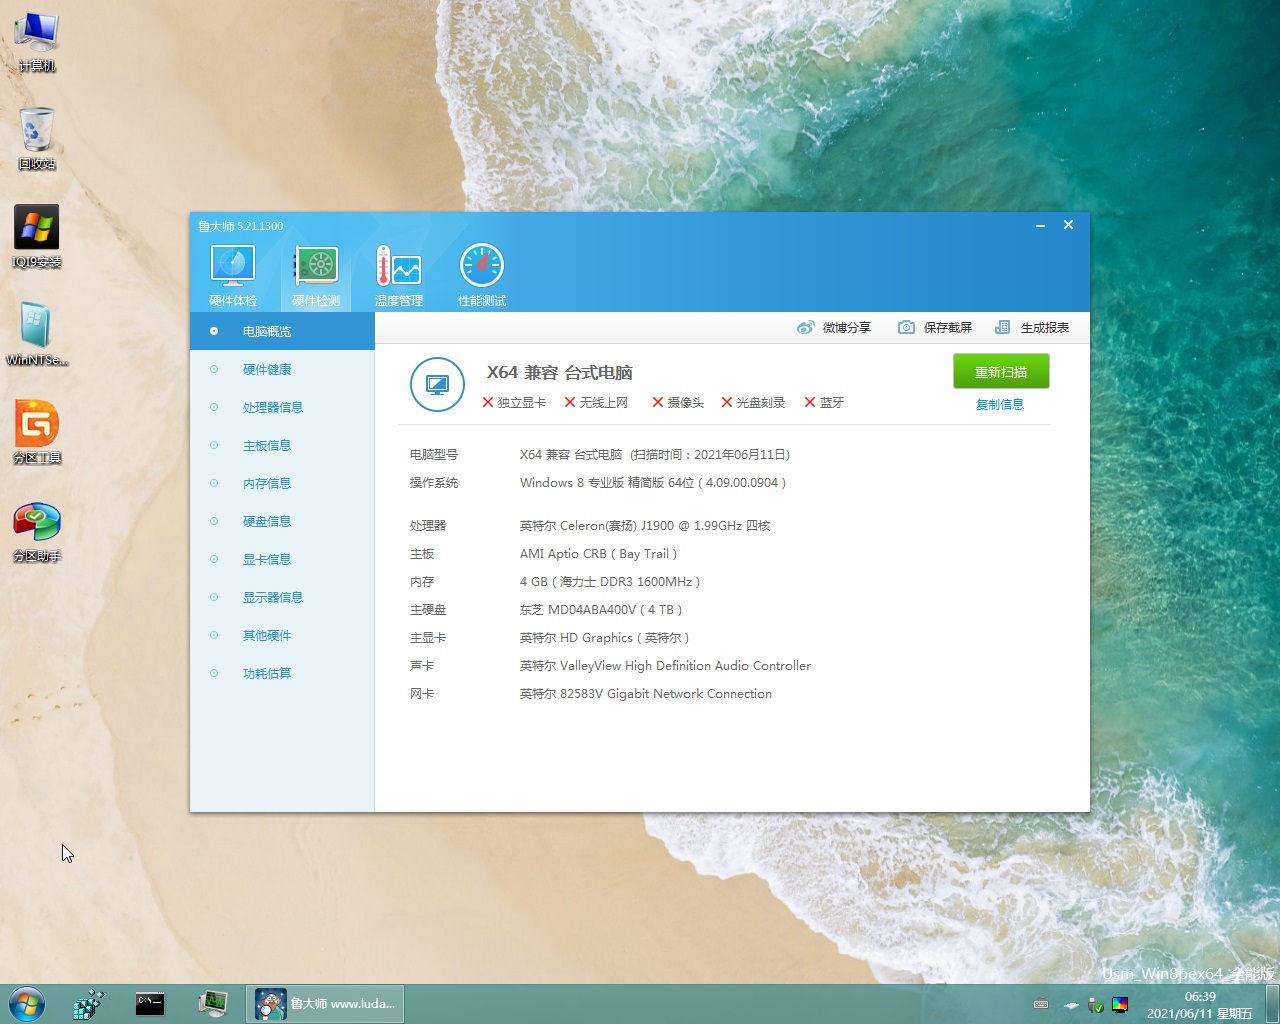The width and height of the screenshot is (1280, 1024).
Task: Click the AMI Aptio CRB motherboard text
Action: (x=598, y=553)
